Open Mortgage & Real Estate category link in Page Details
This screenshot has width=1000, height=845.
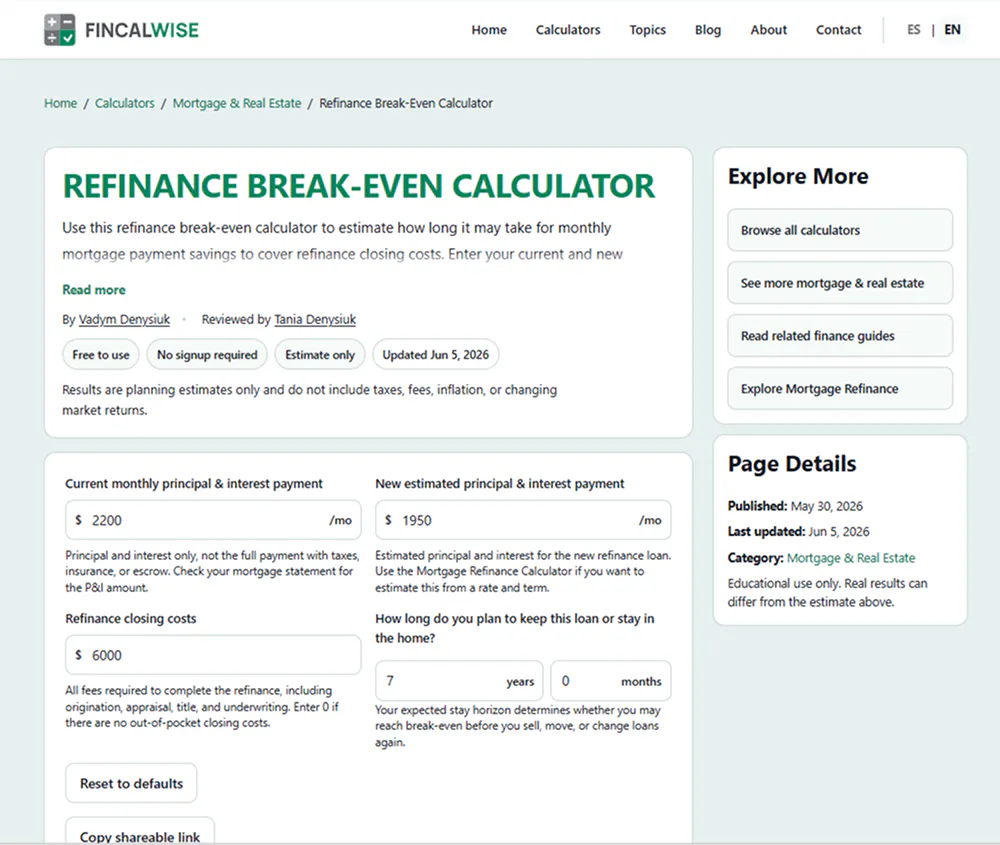(851, 558)
